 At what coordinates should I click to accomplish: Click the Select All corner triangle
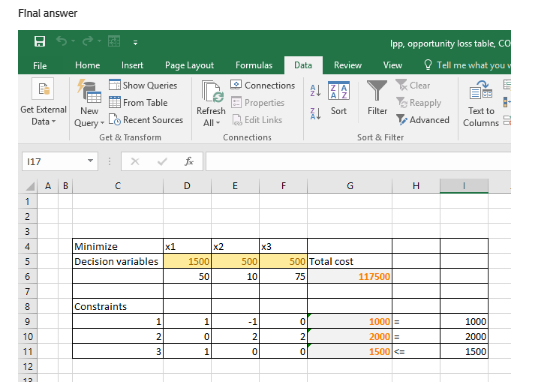point(30,186)
